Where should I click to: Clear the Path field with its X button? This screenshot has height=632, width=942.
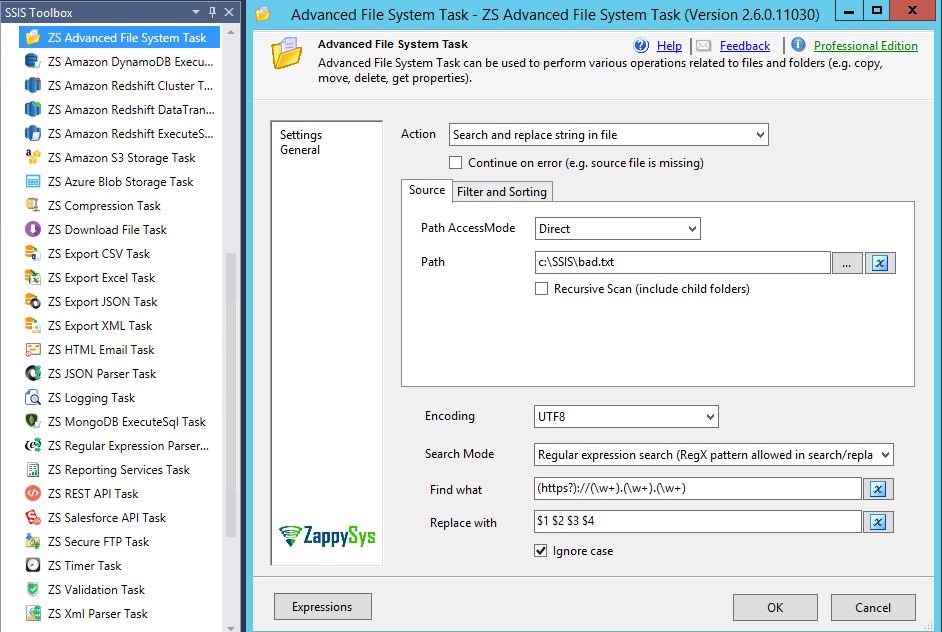(880, 263)
